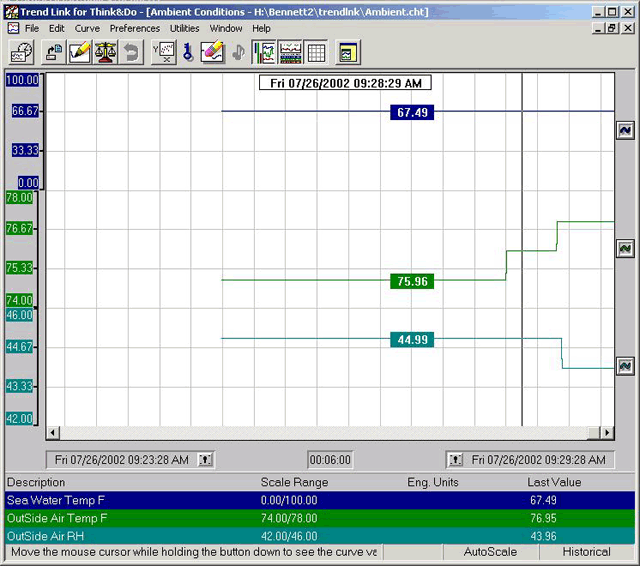Click the 42.00 teal scale bottom value
The image size is (640, 566).
pyautogui.click(x=19, y=419)
